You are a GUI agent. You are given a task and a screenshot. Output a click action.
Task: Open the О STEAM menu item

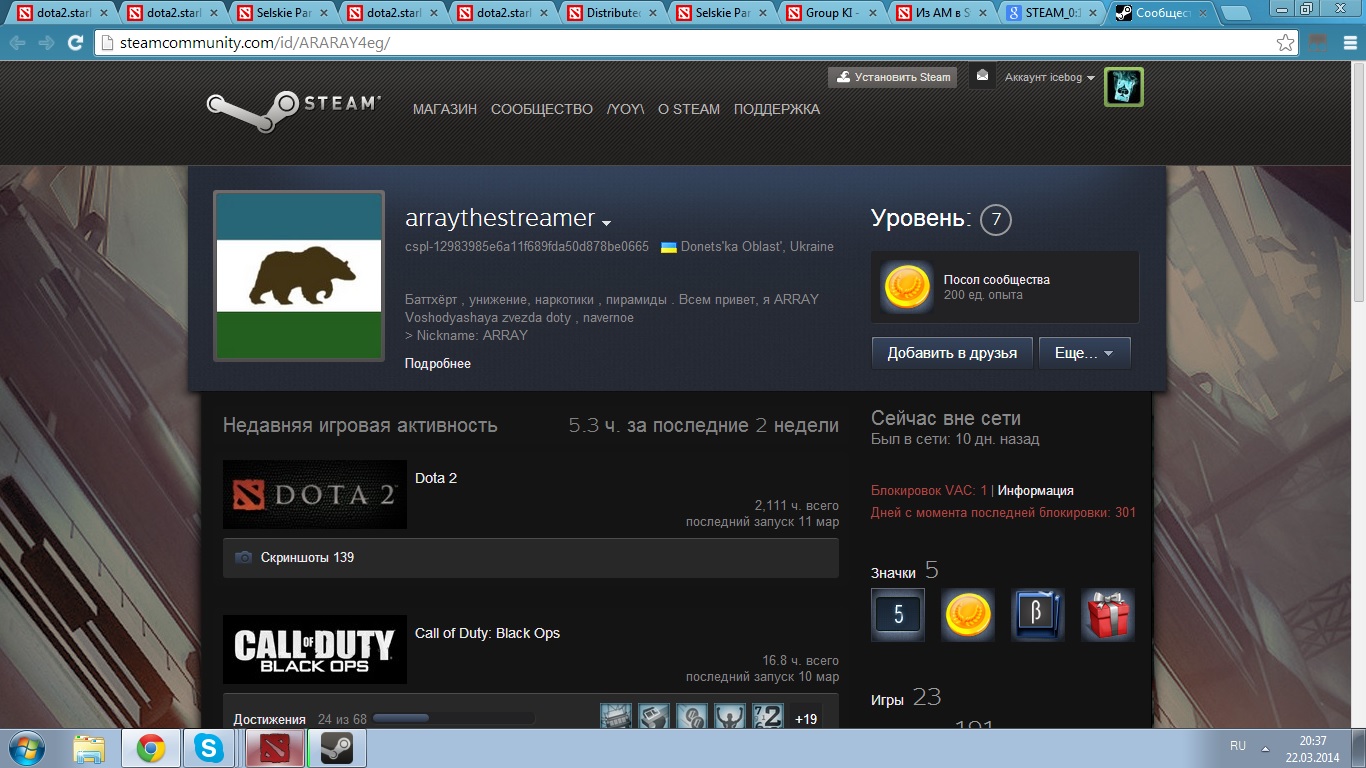689,109
